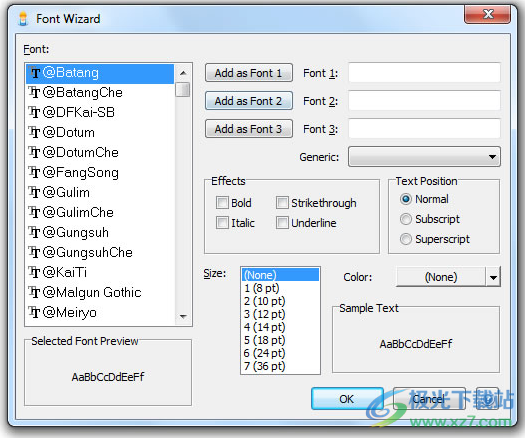Click the Font Wizard title bar icon
This screenshot has height=438, width=525.
point(23,18)
